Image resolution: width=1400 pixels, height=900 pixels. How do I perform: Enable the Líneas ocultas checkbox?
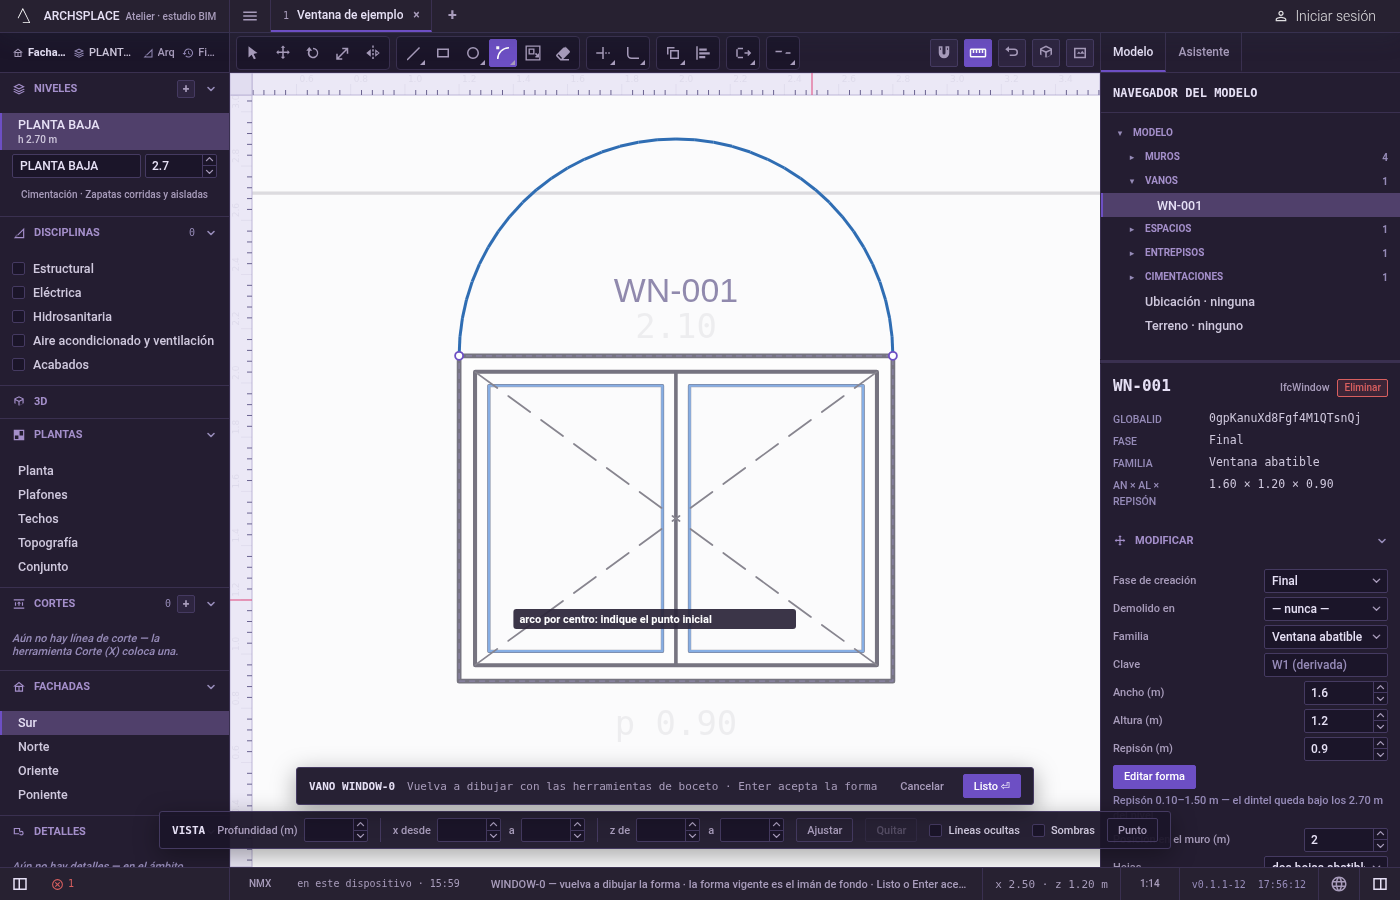click(x=936, y=830)
